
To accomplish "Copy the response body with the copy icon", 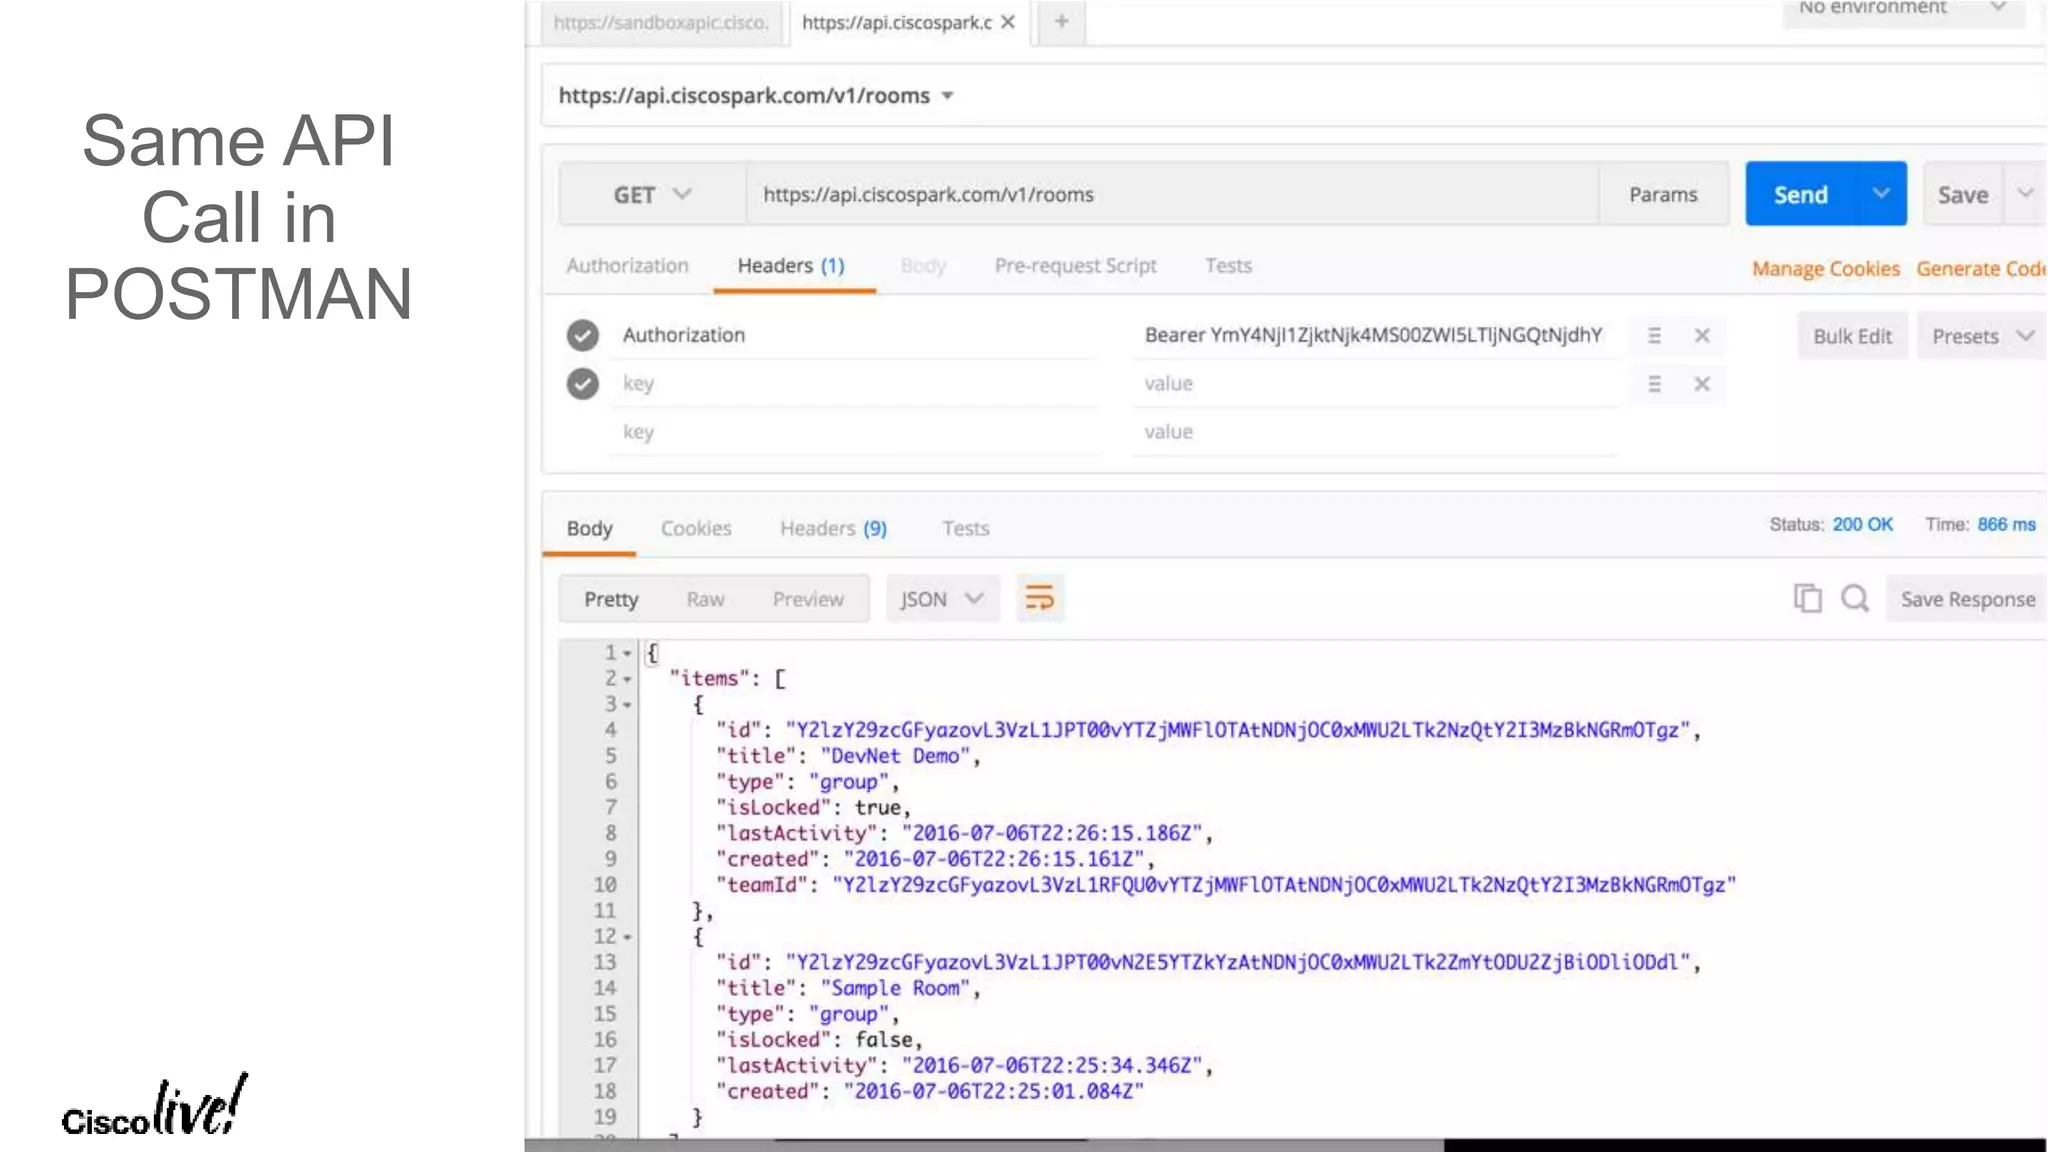I will (x=1807, y=598).
